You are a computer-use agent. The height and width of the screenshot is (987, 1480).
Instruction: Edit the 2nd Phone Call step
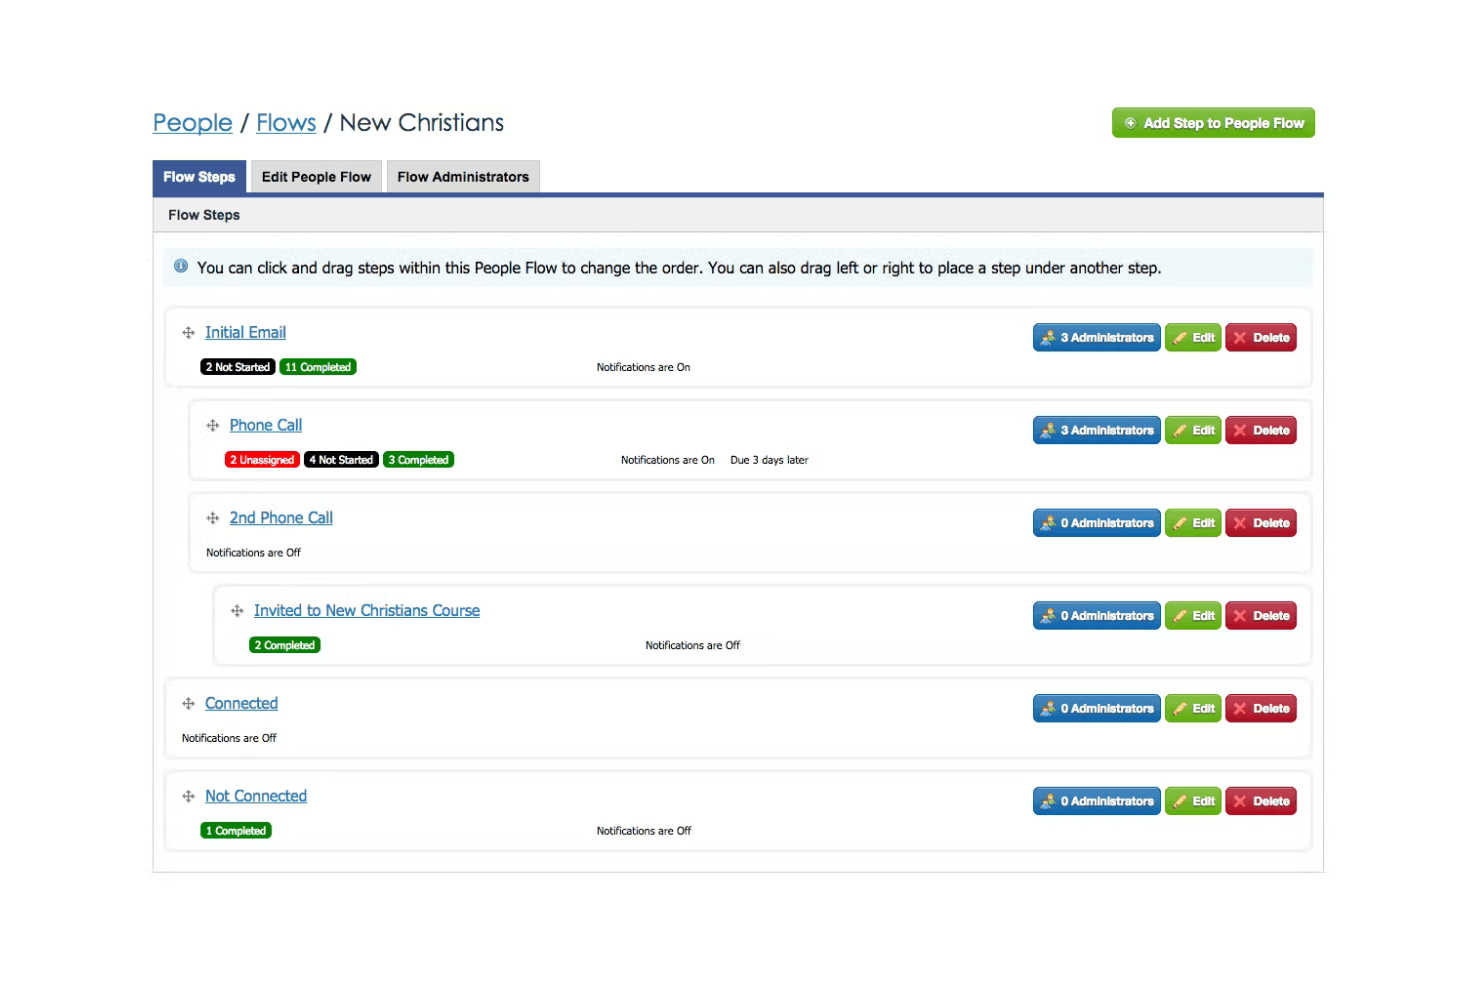pos(1193,523)
